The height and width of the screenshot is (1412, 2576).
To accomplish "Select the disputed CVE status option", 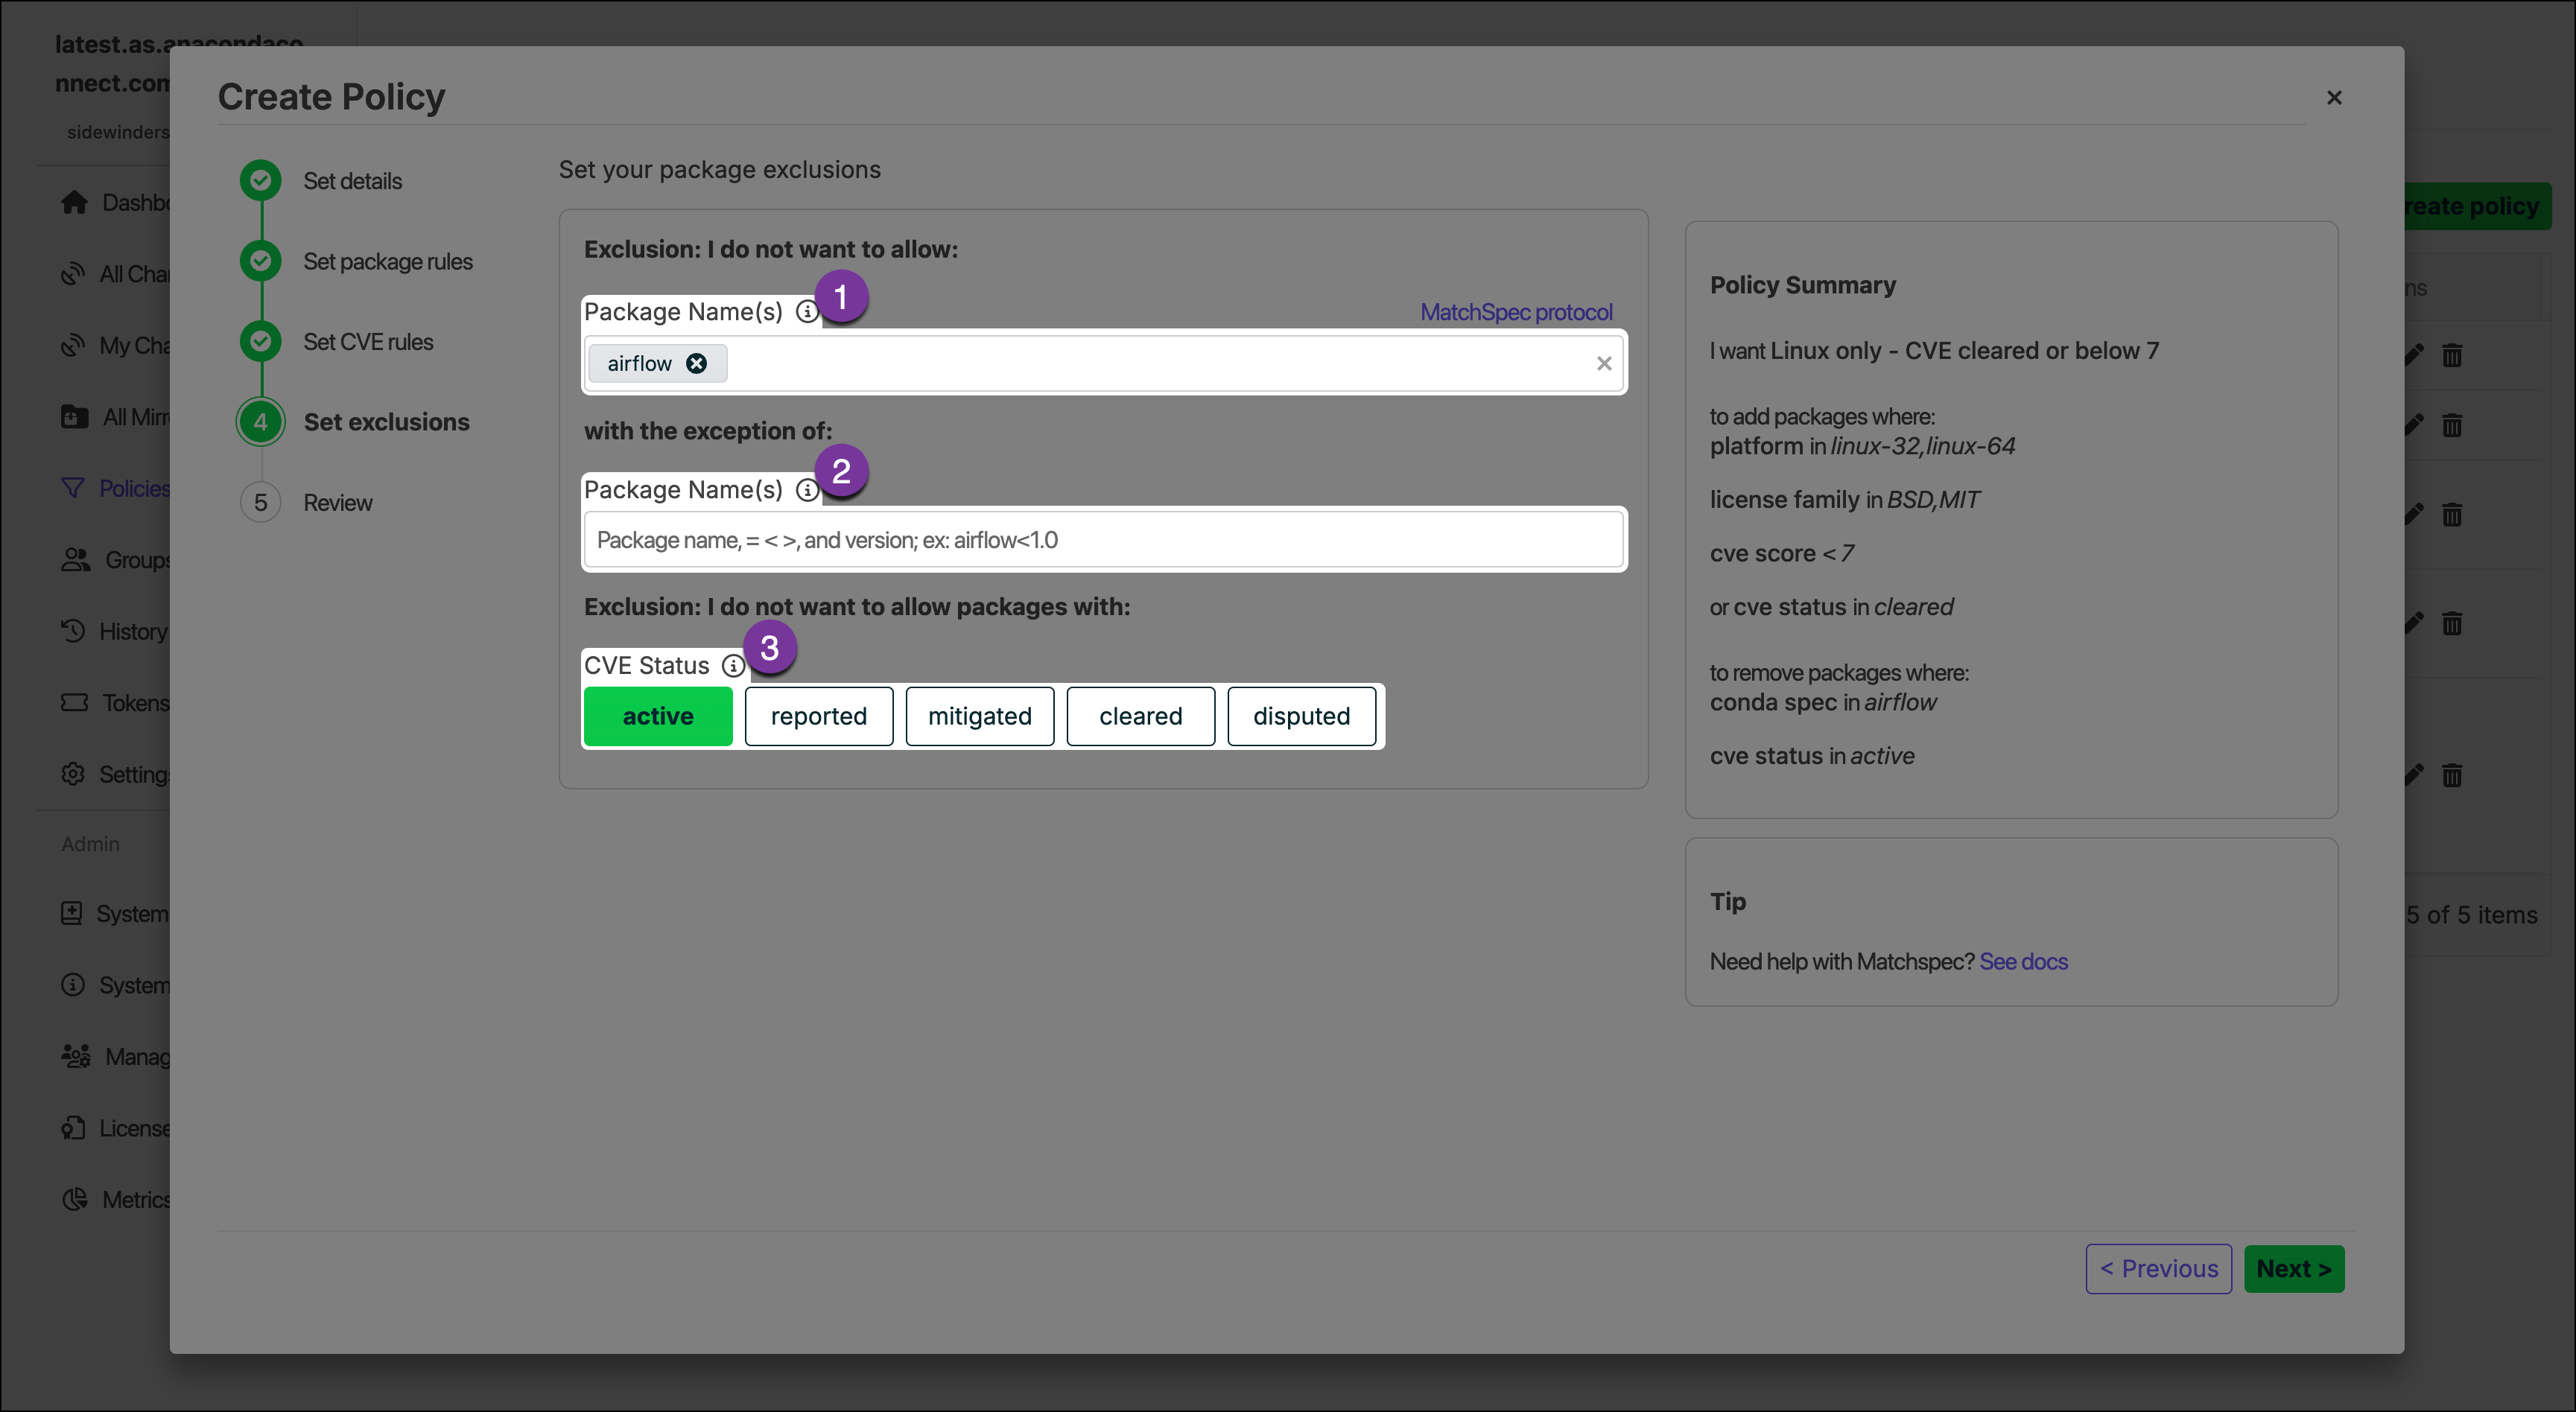I will tap(1301, 716).
